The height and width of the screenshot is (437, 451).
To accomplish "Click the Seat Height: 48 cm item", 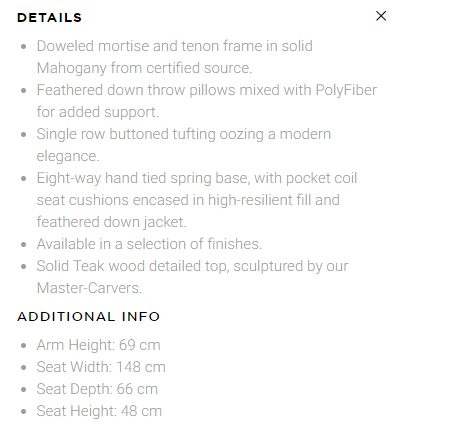I will pos(99,411).
